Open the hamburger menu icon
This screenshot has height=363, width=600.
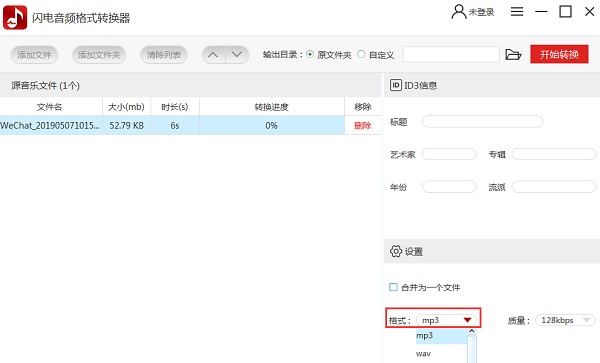click(517, 11)
